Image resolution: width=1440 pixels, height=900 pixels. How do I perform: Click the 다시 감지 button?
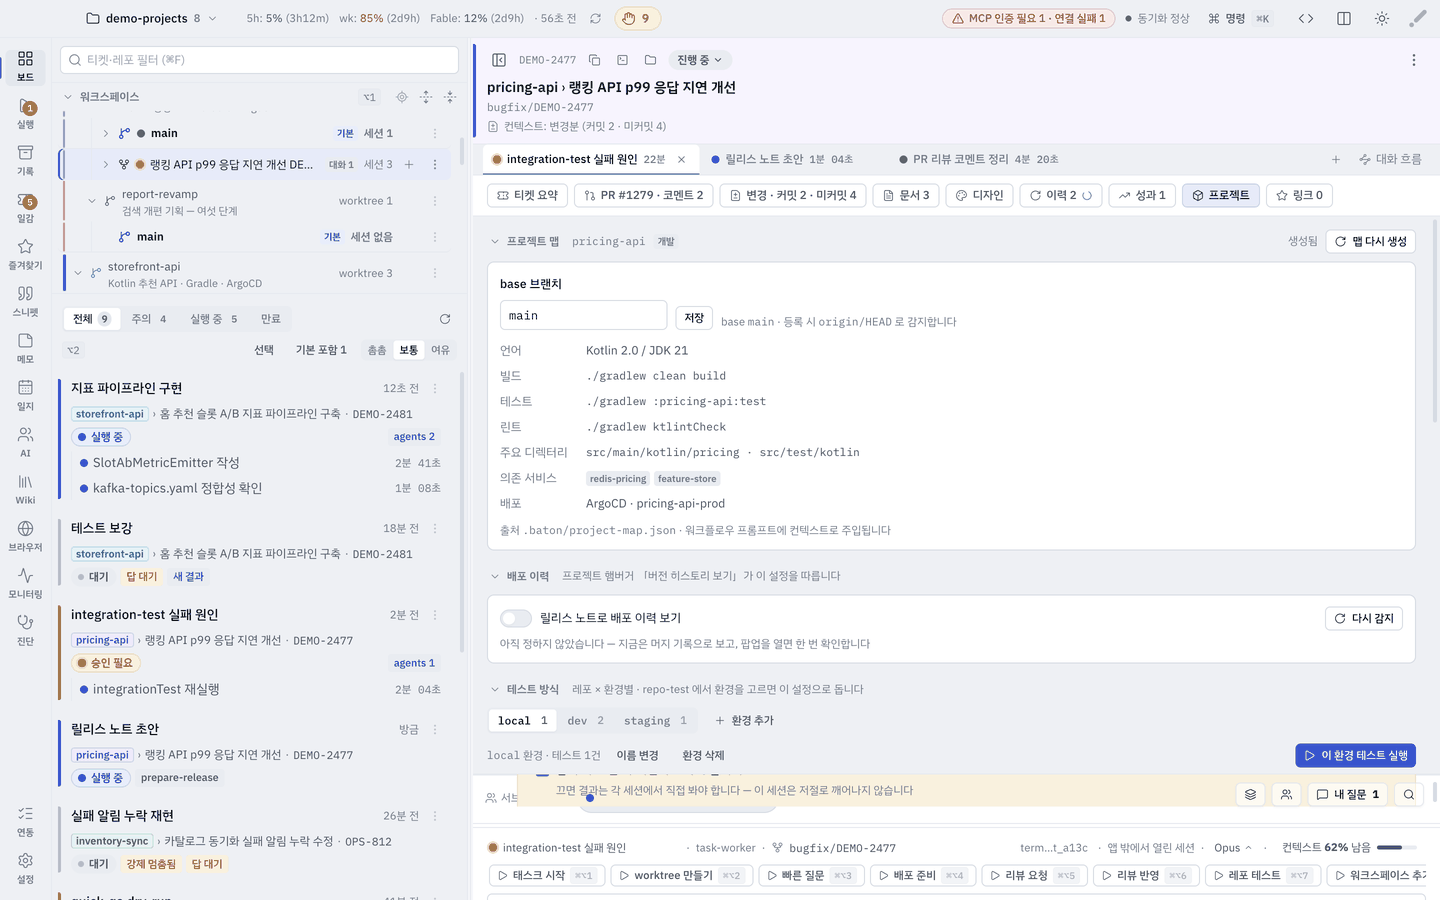coord(1364,618)
